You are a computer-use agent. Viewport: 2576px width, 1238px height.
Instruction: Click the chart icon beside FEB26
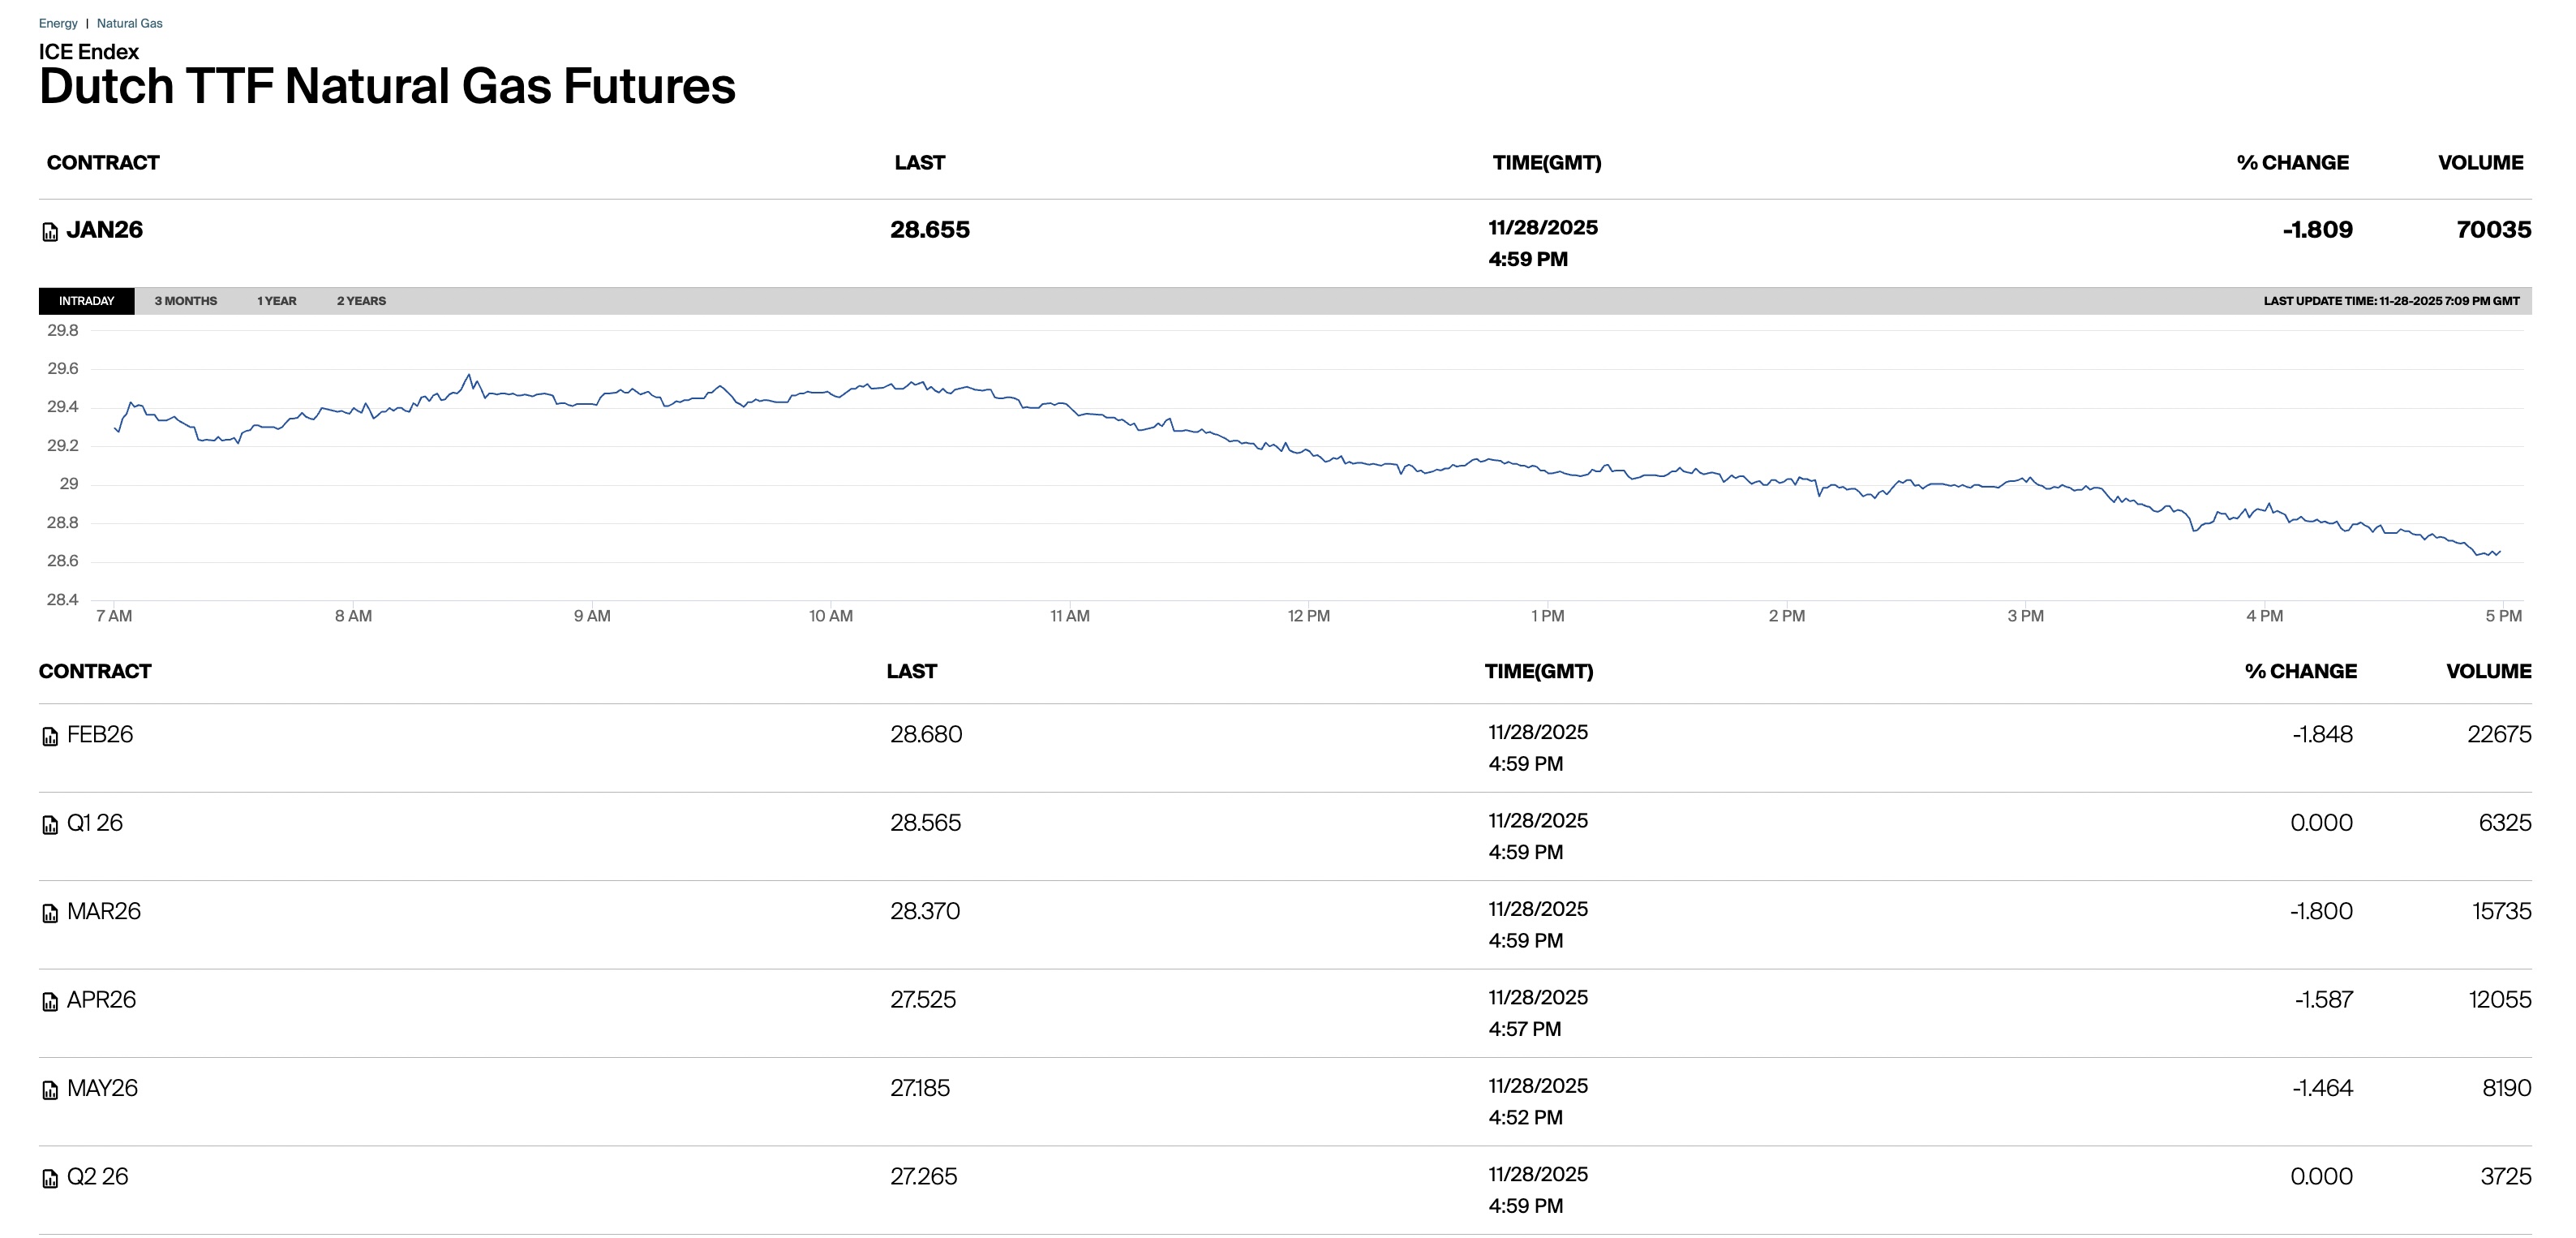(50, 737)
